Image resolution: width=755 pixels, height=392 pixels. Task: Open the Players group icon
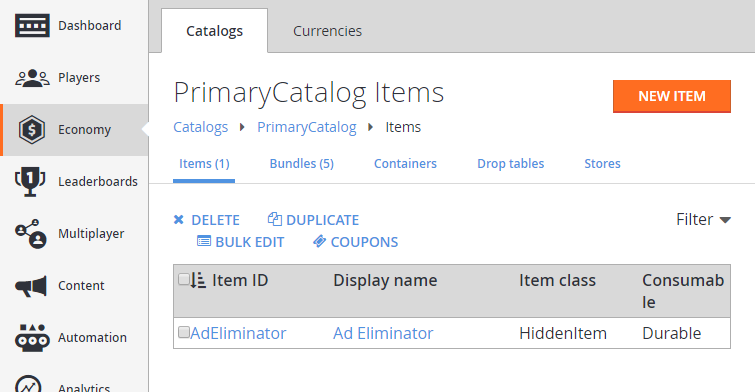tap(32, 78)
